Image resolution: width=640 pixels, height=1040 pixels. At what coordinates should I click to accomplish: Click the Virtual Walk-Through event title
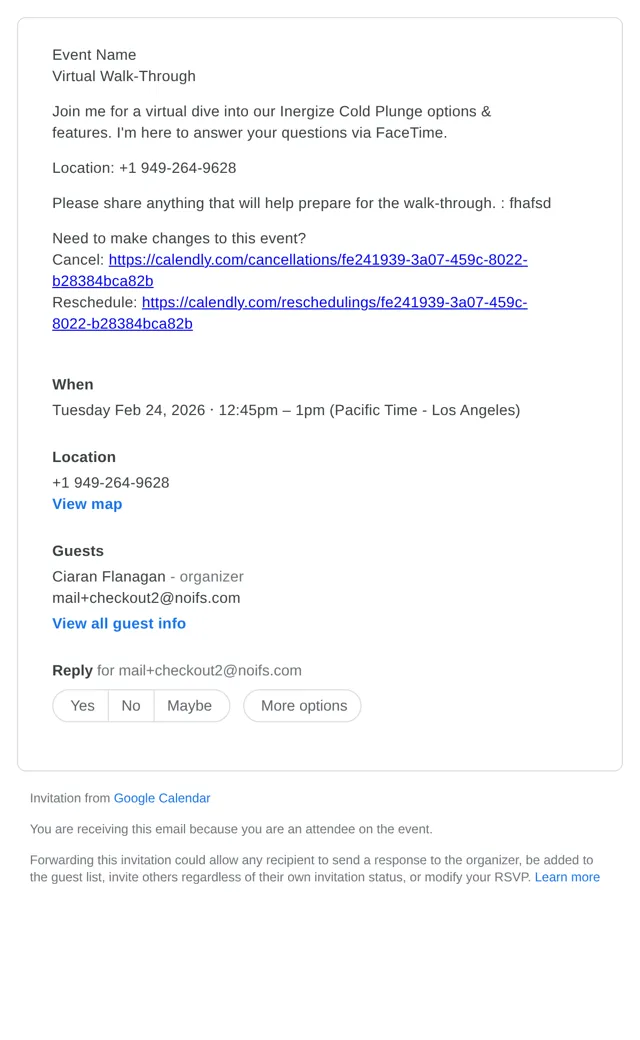pos(124,76)
